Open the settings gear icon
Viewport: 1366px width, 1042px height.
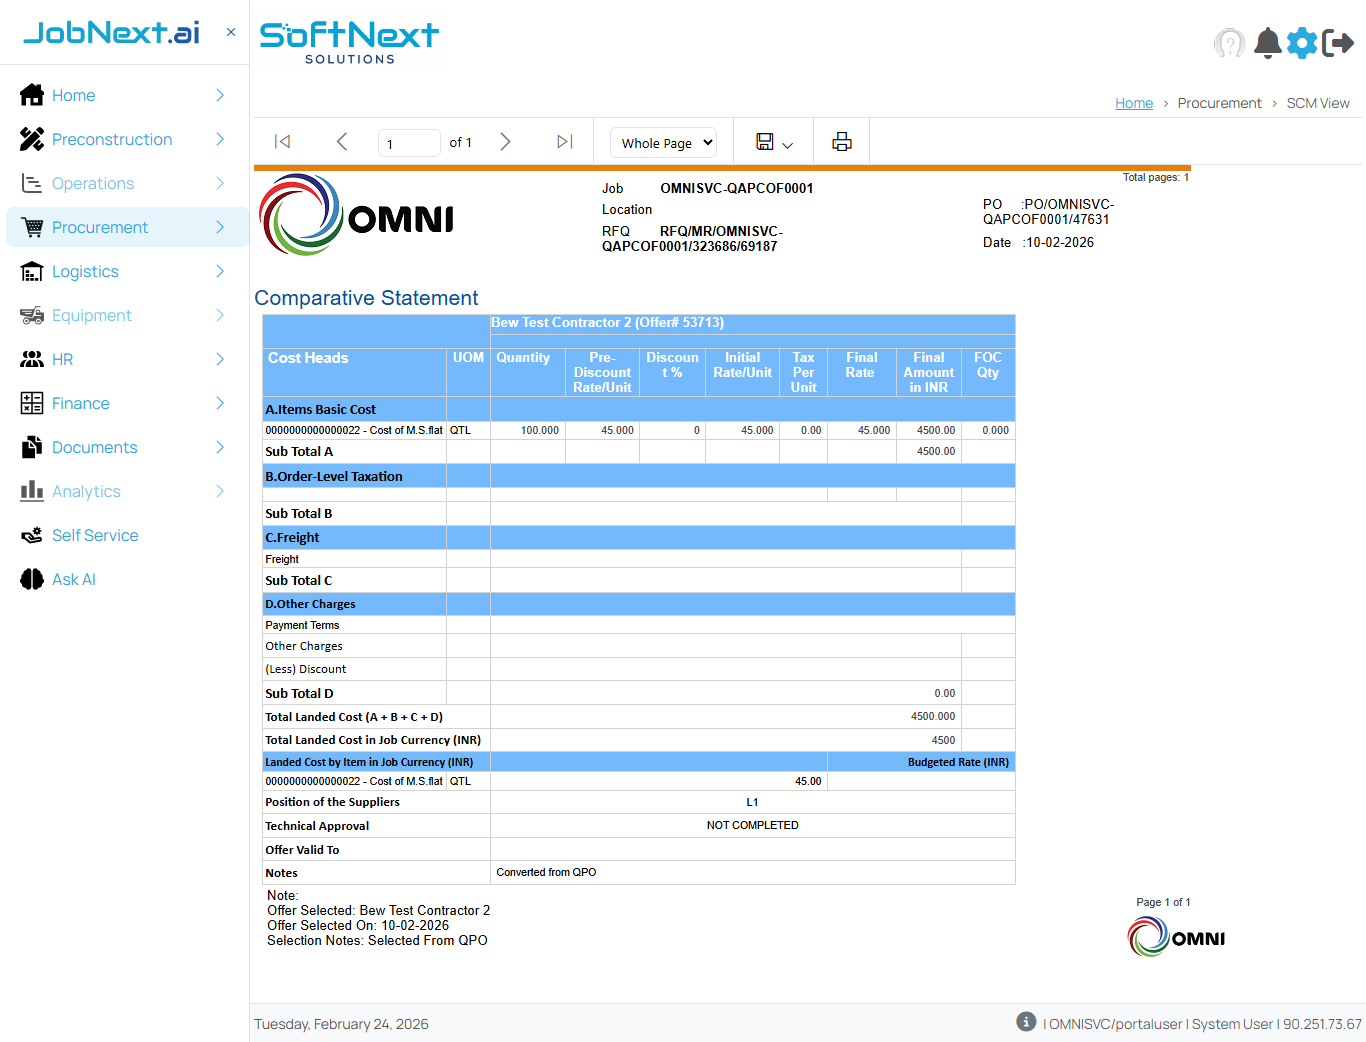(1302, 43)
